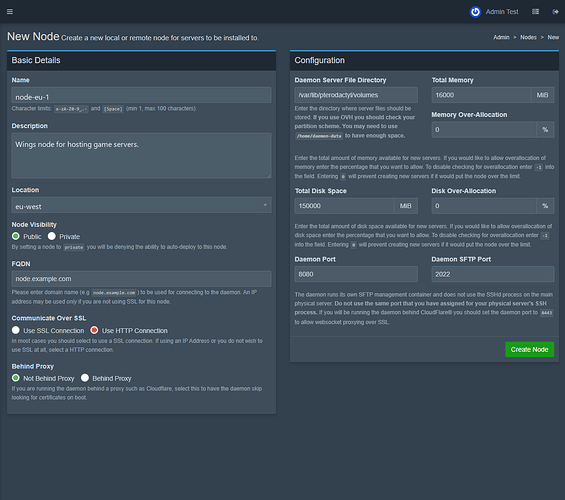Click the Basic Details panel heading
Image resolution: width=565 pixels, height=500 pixels.
click(x=36, y=60)
